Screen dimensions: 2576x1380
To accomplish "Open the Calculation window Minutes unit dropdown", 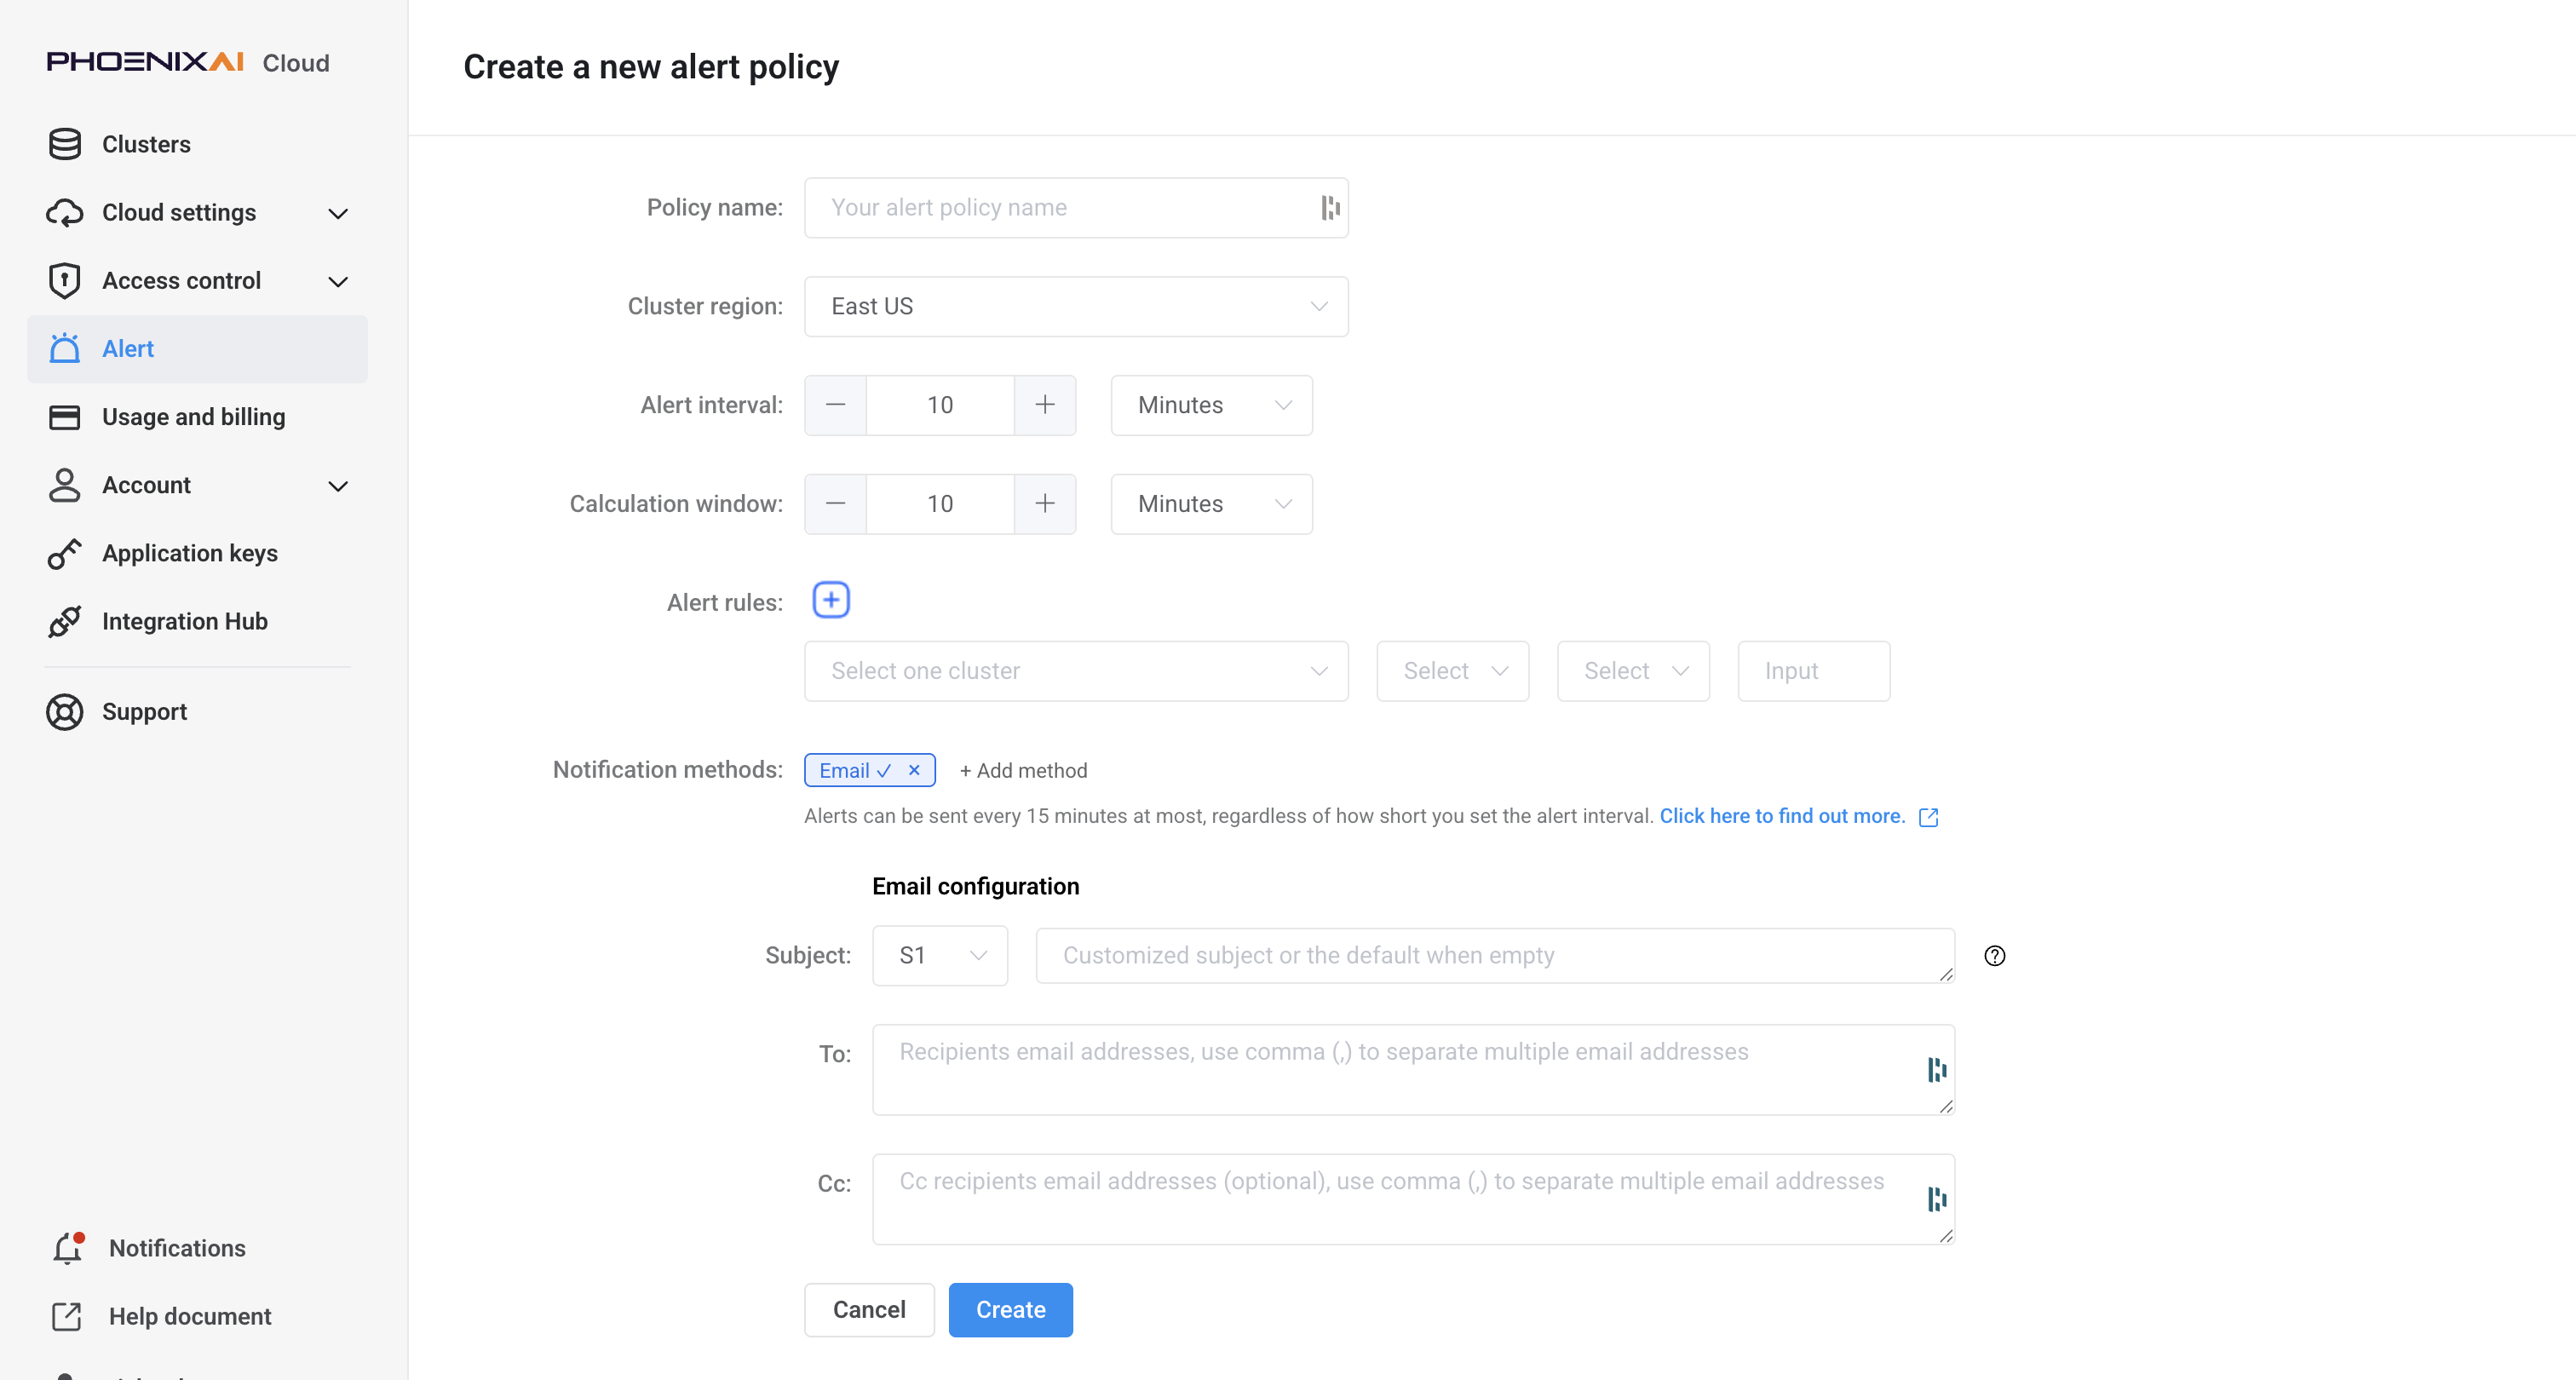I will coord(1211,503).
